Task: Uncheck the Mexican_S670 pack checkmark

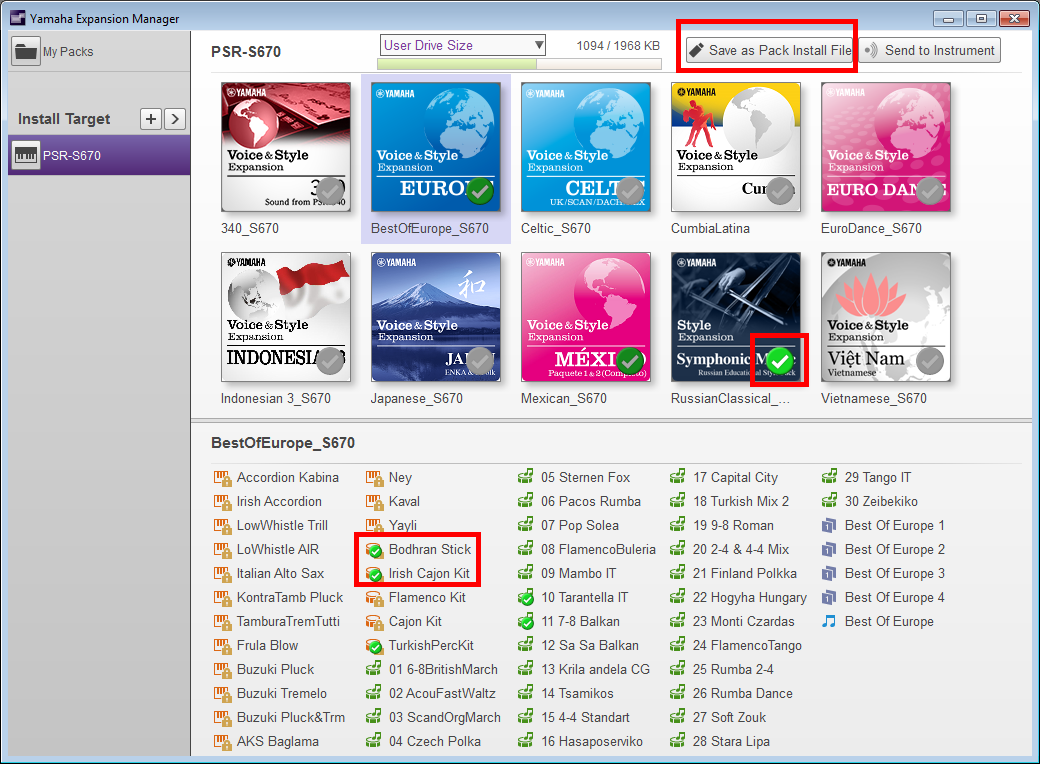Action: tap(629, 361)
